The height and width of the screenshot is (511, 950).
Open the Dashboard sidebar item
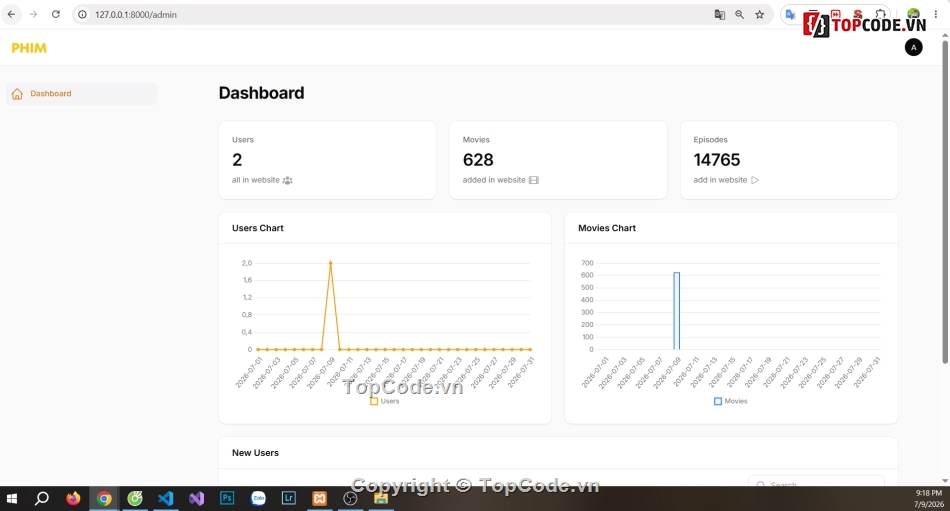pos(81,94)
